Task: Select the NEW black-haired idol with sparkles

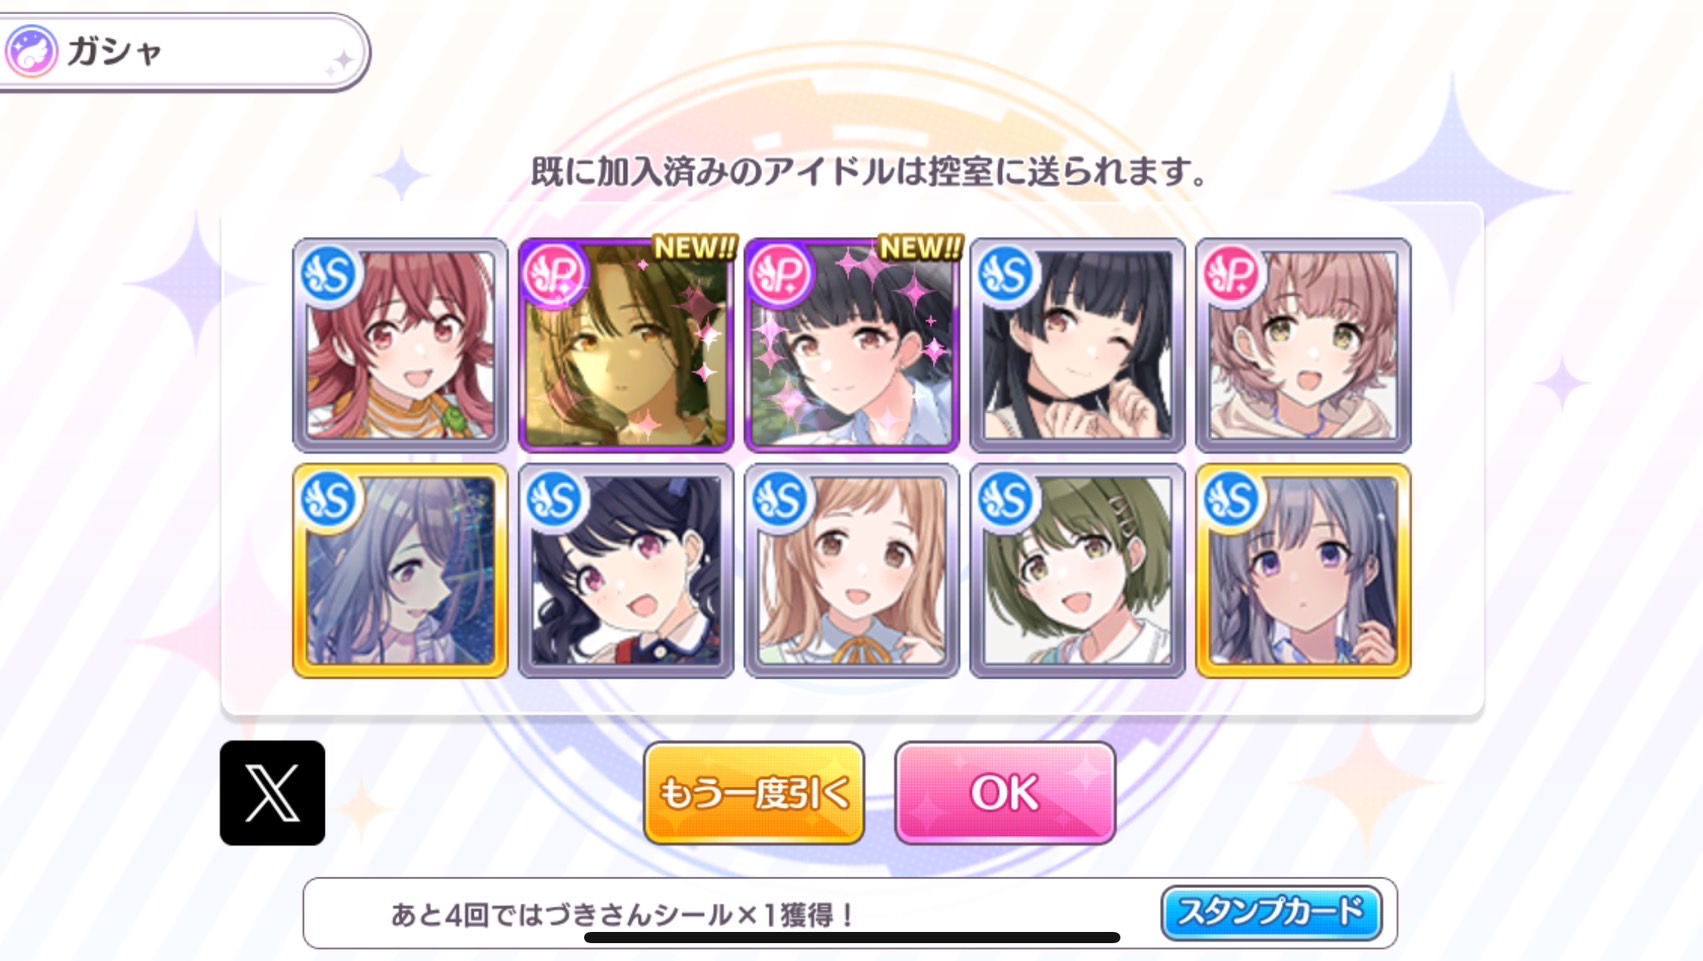Action: [x=852, y=345]
